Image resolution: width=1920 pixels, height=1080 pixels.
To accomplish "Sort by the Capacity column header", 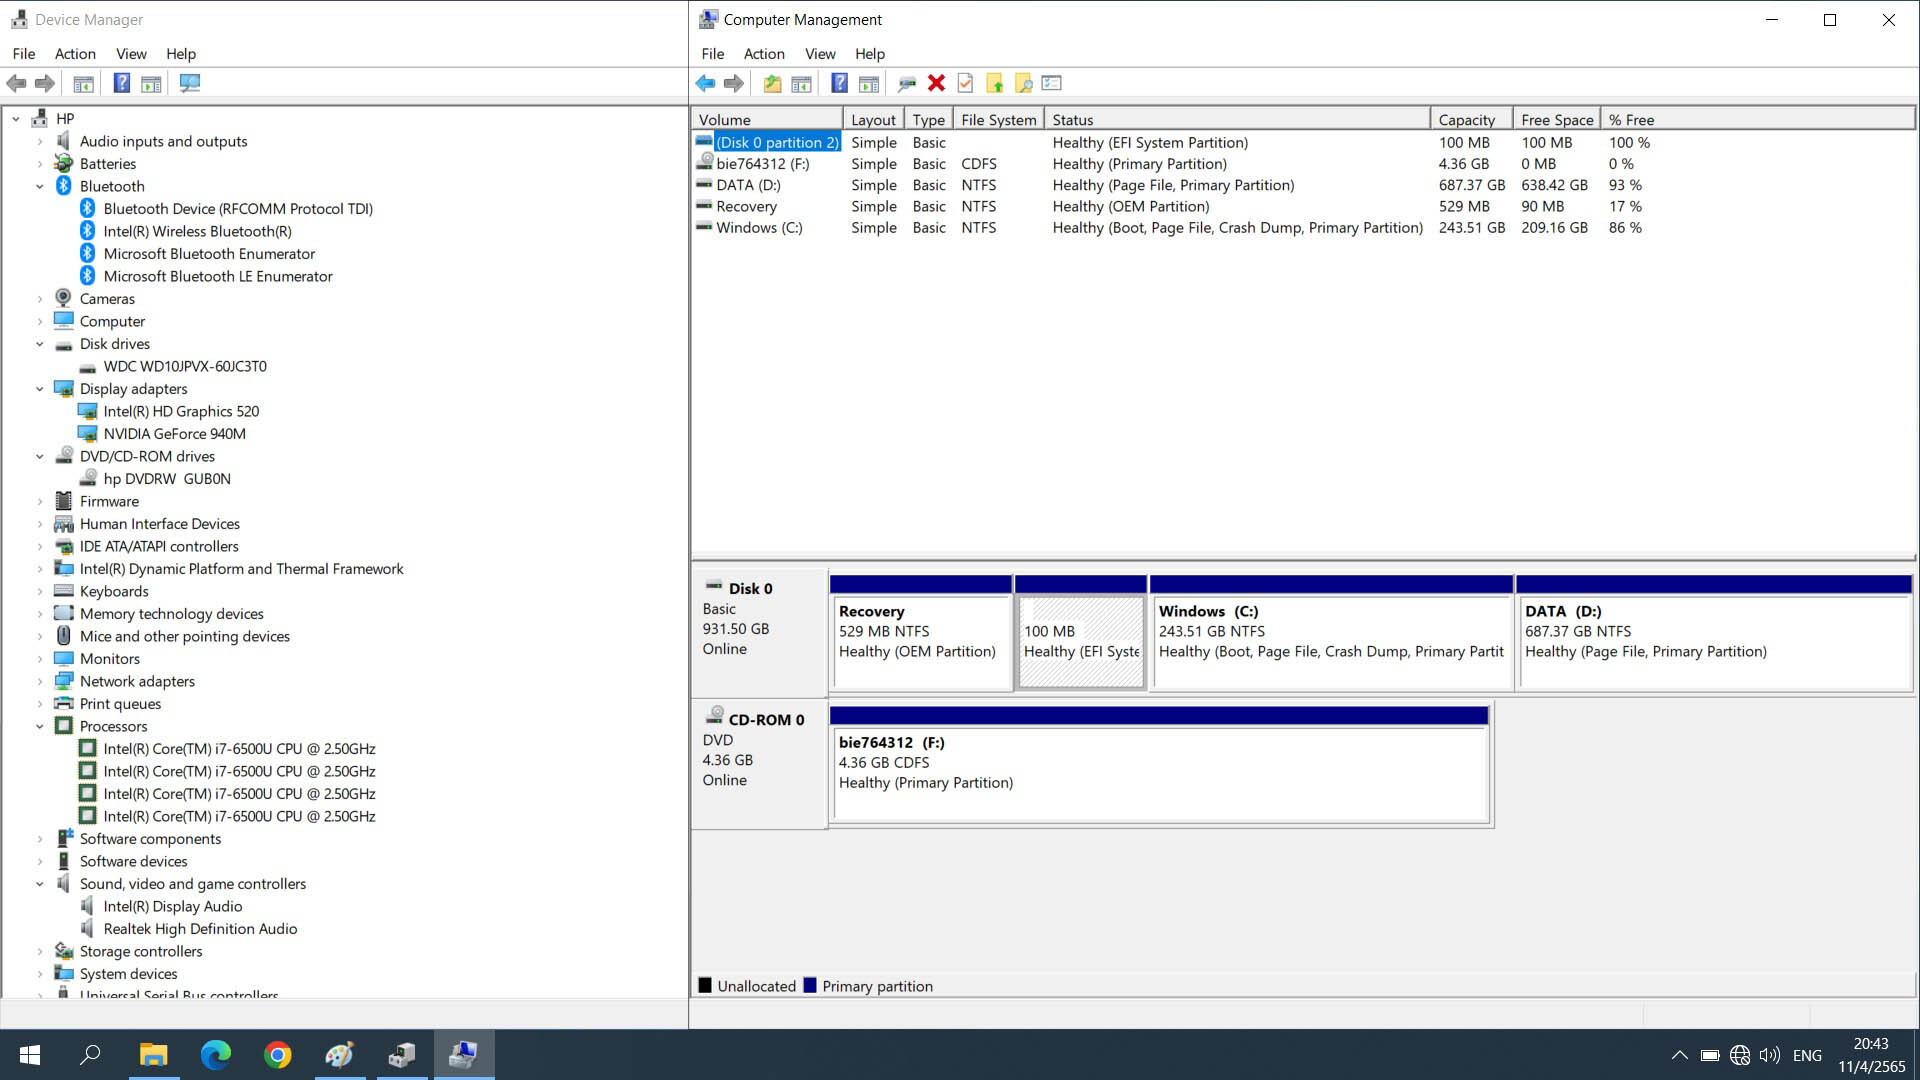I will (x=1471, y=120).
